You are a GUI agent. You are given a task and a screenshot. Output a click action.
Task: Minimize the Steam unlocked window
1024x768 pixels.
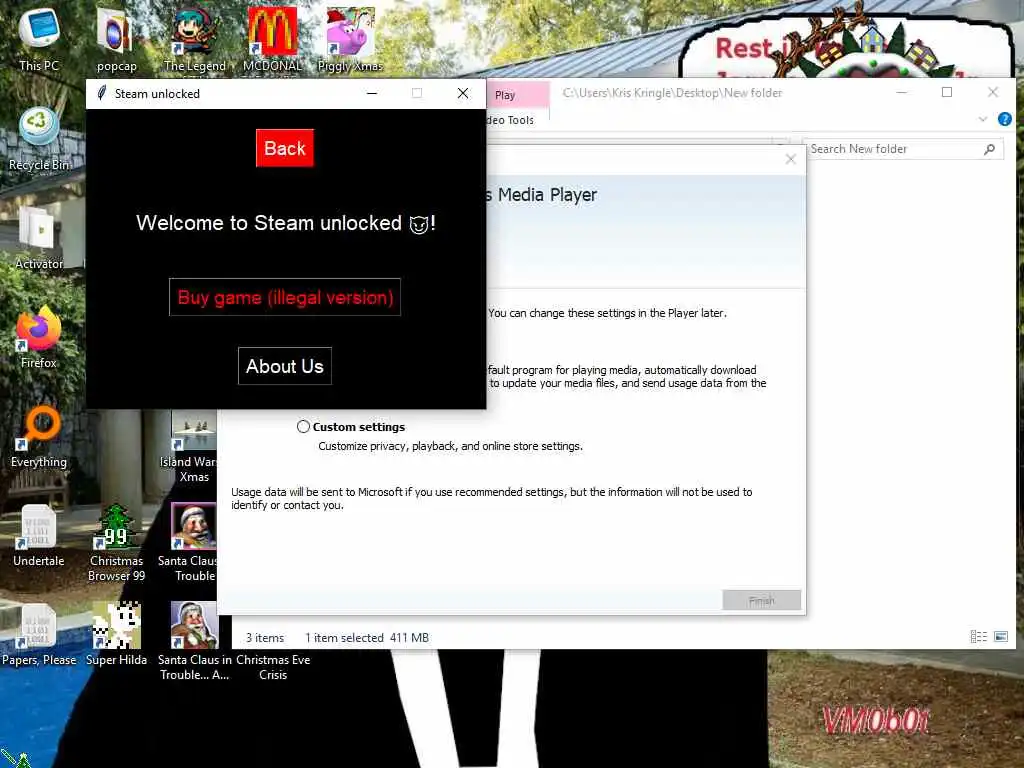[372, 93]
